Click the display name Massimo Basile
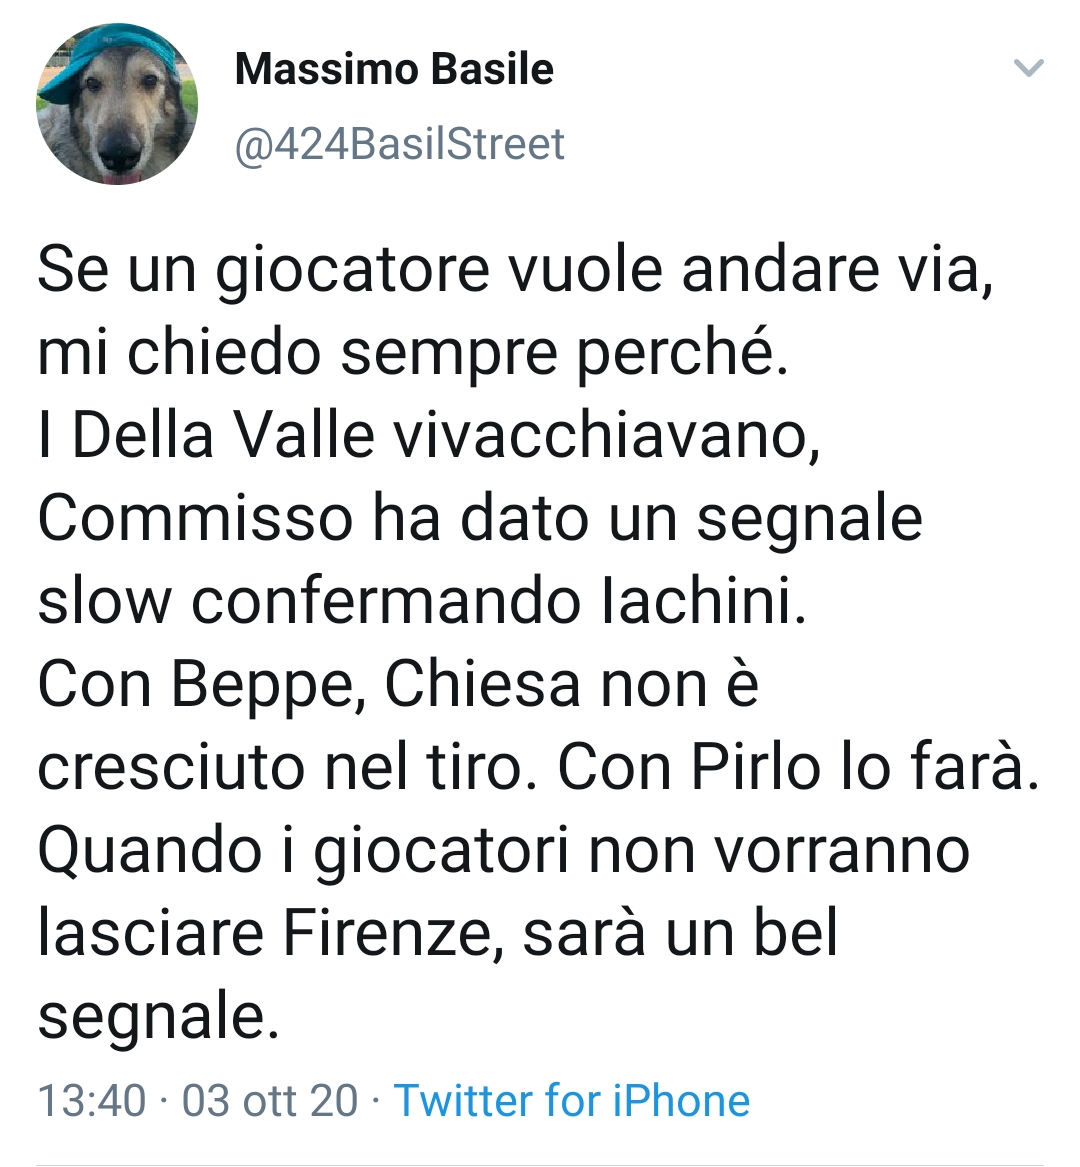 392,70
